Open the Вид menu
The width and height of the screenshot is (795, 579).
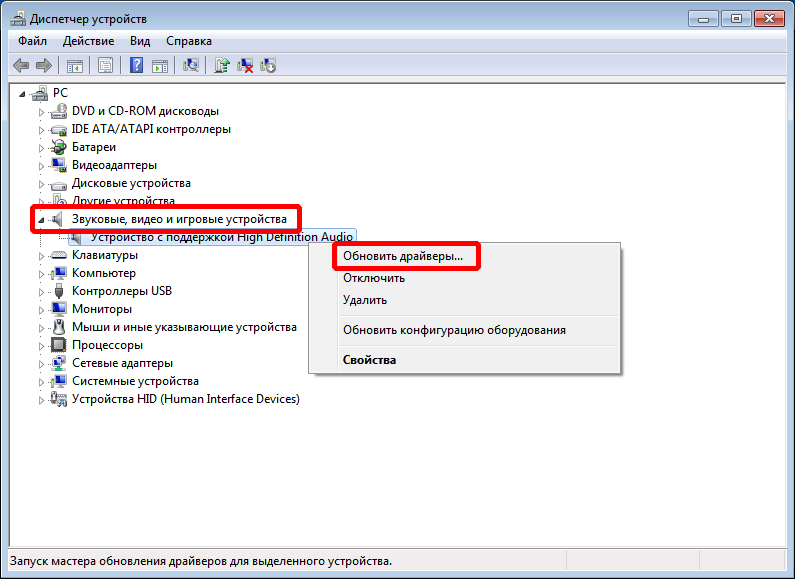(x=140, y=41)
